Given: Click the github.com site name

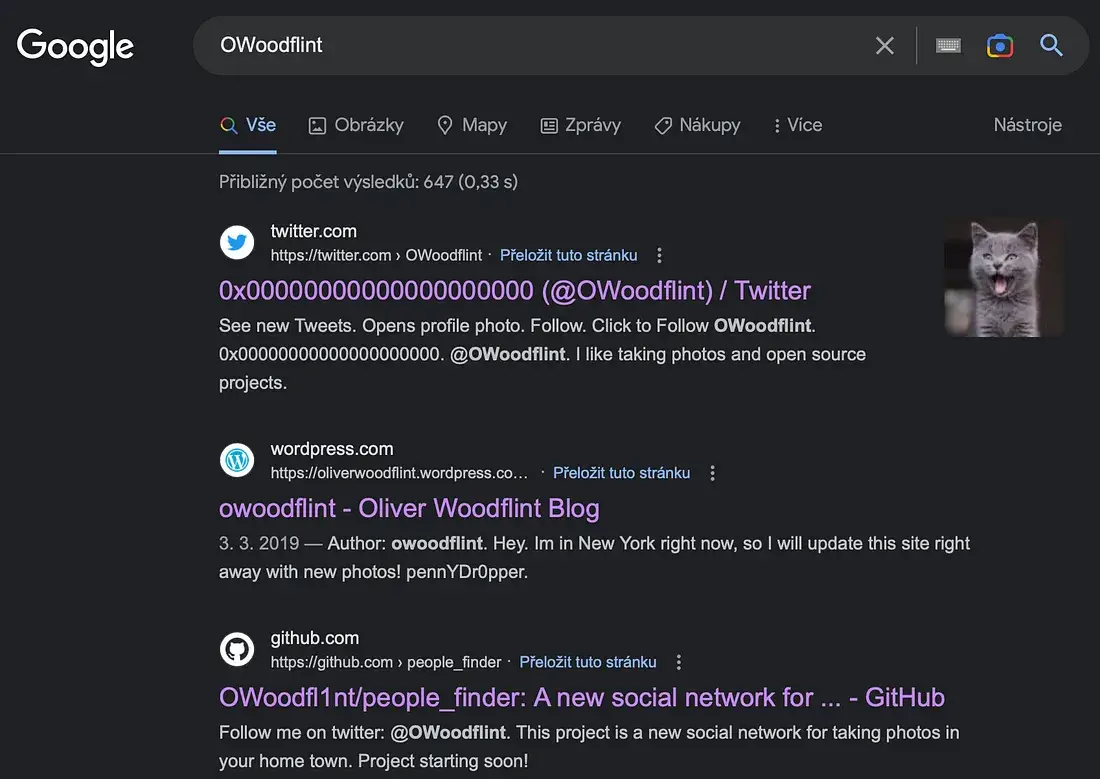Looking at the screenshot, I should coord(315,638).
